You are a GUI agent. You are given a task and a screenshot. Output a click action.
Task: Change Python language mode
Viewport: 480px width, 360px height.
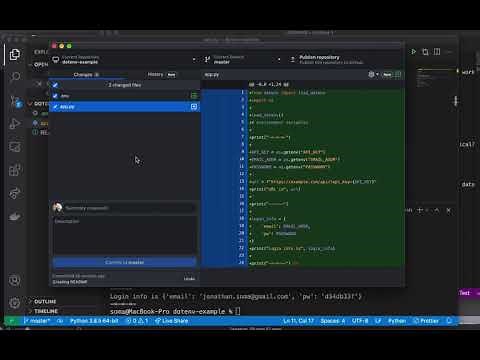(x=397, y=321)
